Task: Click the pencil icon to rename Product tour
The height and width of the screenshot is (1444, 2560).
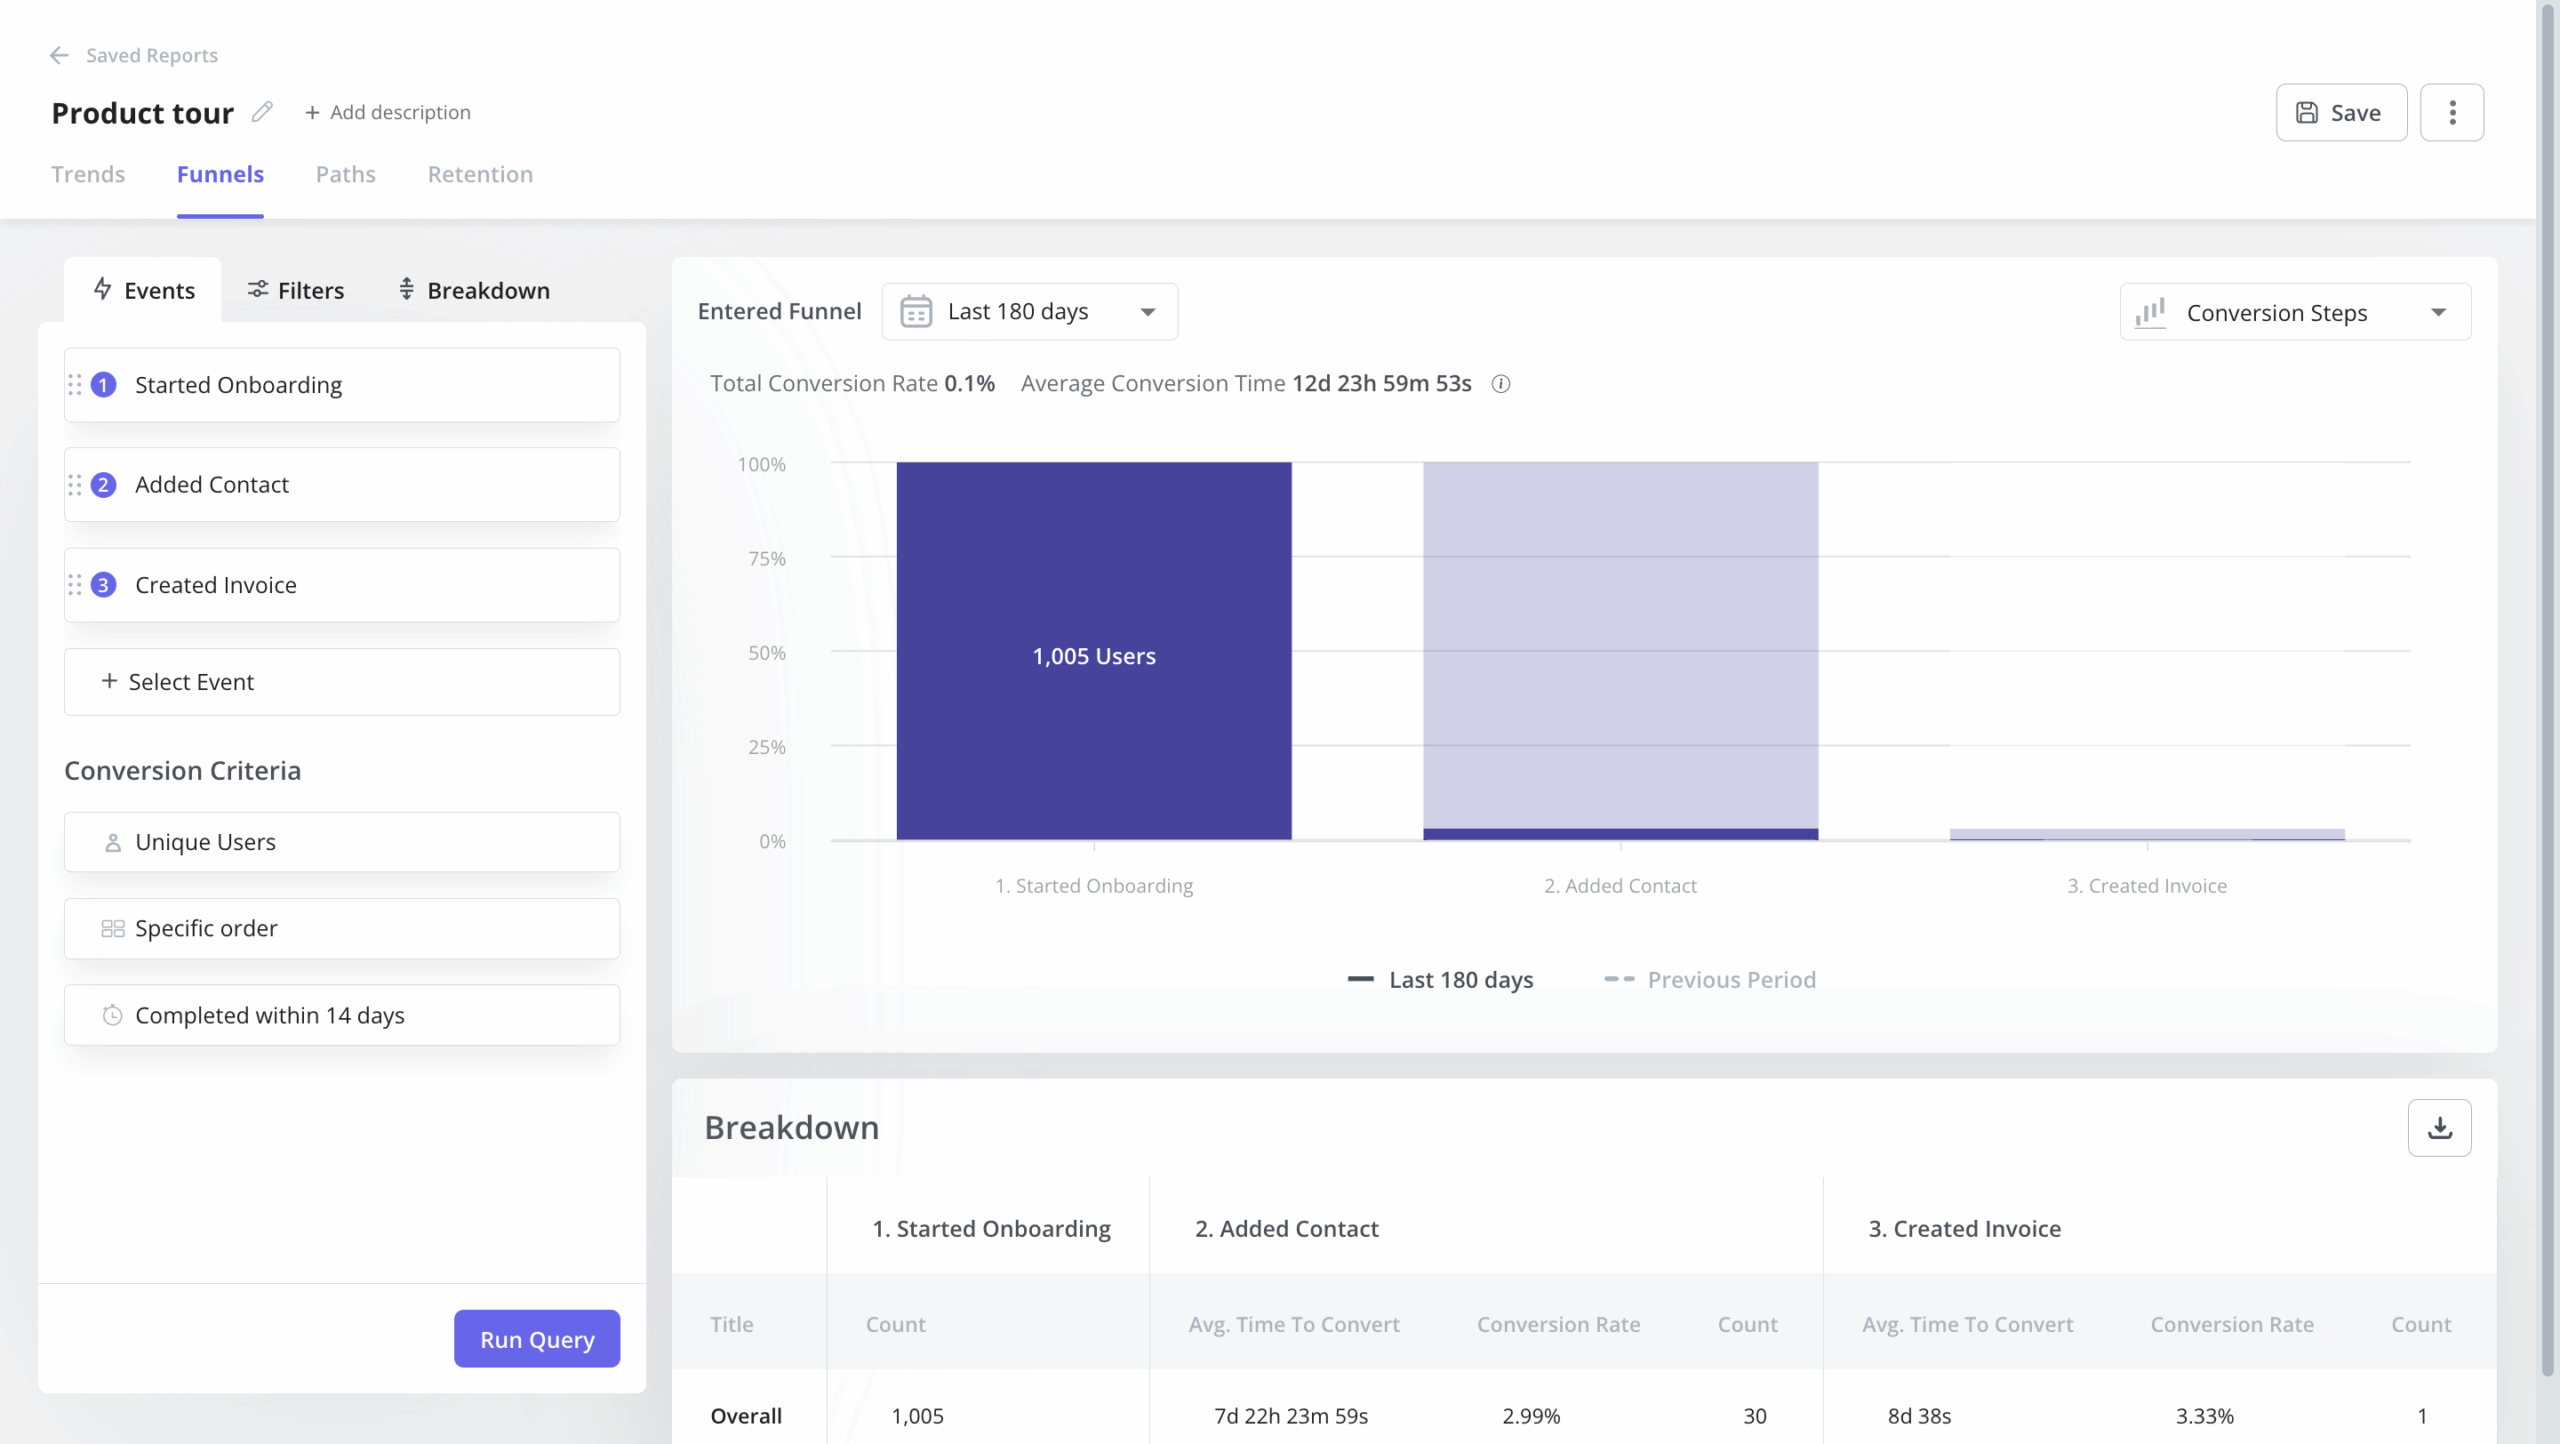Action: [262, 111]
